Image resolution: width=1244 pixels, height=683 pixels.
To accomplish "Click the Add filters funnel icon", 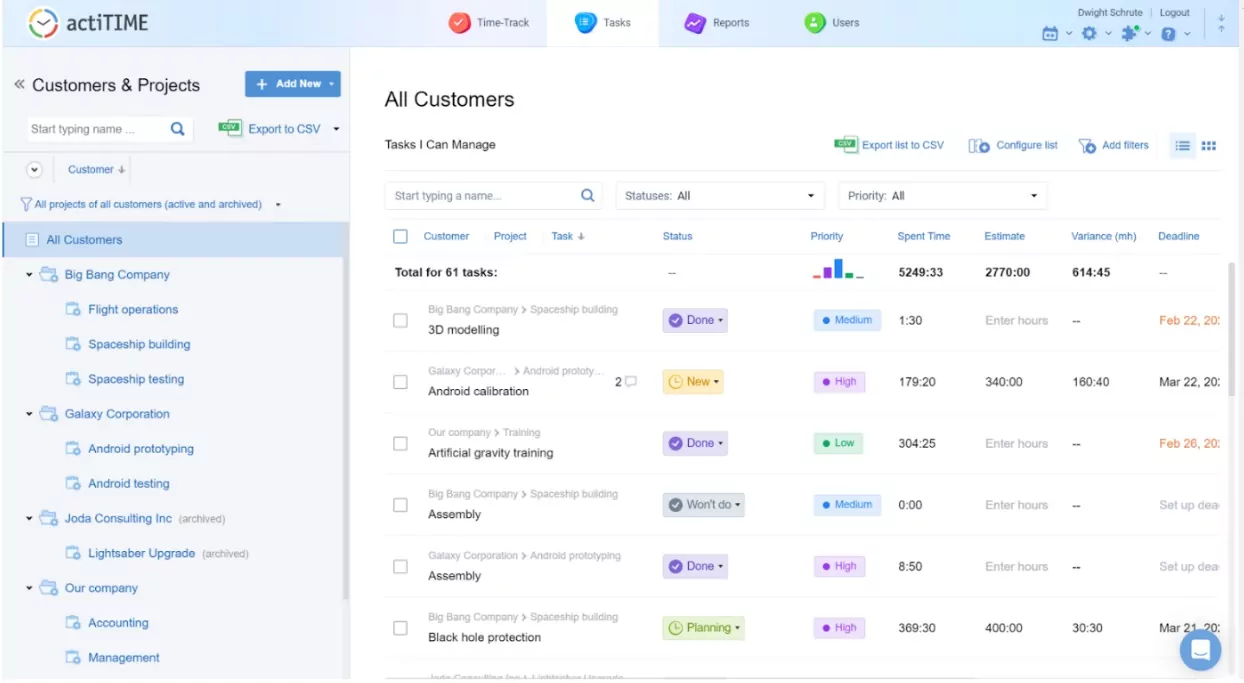I will 1087,146.
